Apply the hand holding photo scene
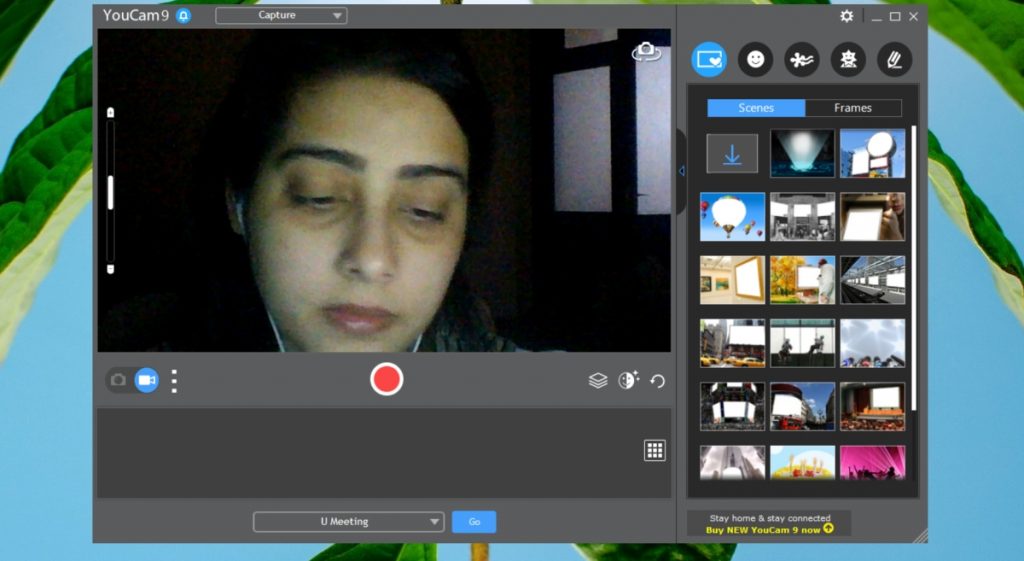Screen dimensions: 1024x561 point(872,216)
